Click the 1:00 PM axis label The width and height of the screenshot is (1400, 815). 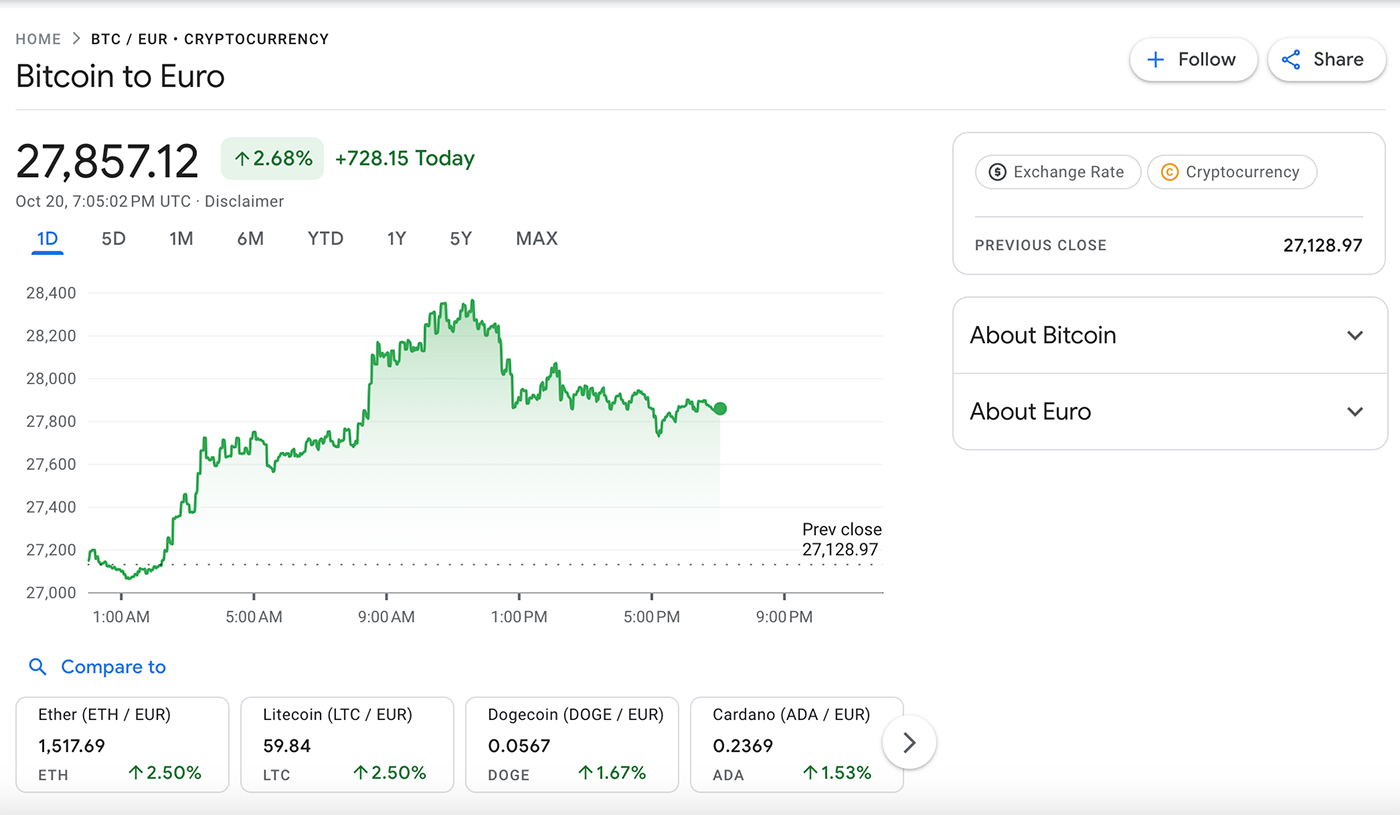[519, 617]
